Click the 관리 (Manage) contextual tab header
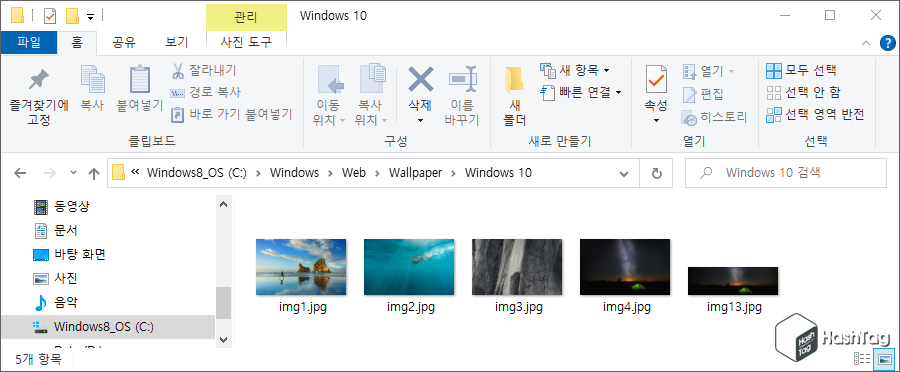The height and width of the screenshot is (372, 900). point(246,17)
